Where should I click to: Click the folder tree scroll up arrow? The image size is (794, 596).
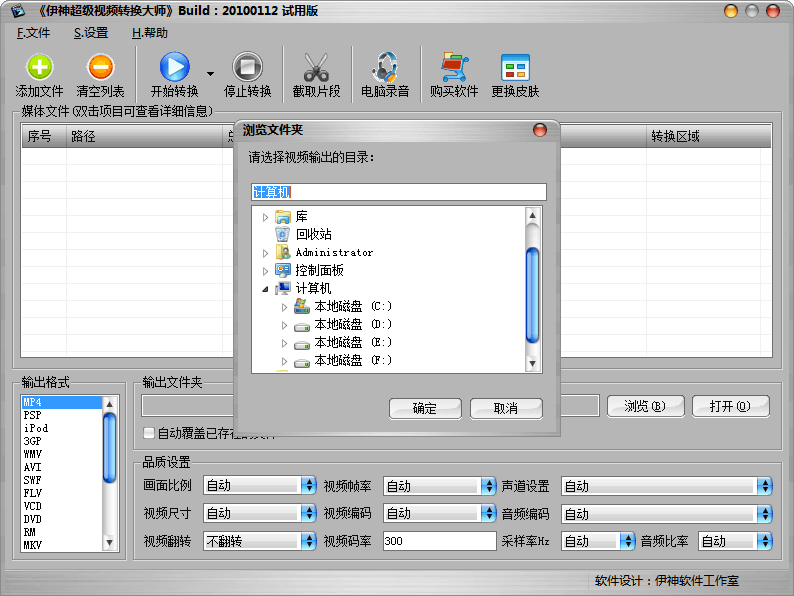click(x=532, y=215)
